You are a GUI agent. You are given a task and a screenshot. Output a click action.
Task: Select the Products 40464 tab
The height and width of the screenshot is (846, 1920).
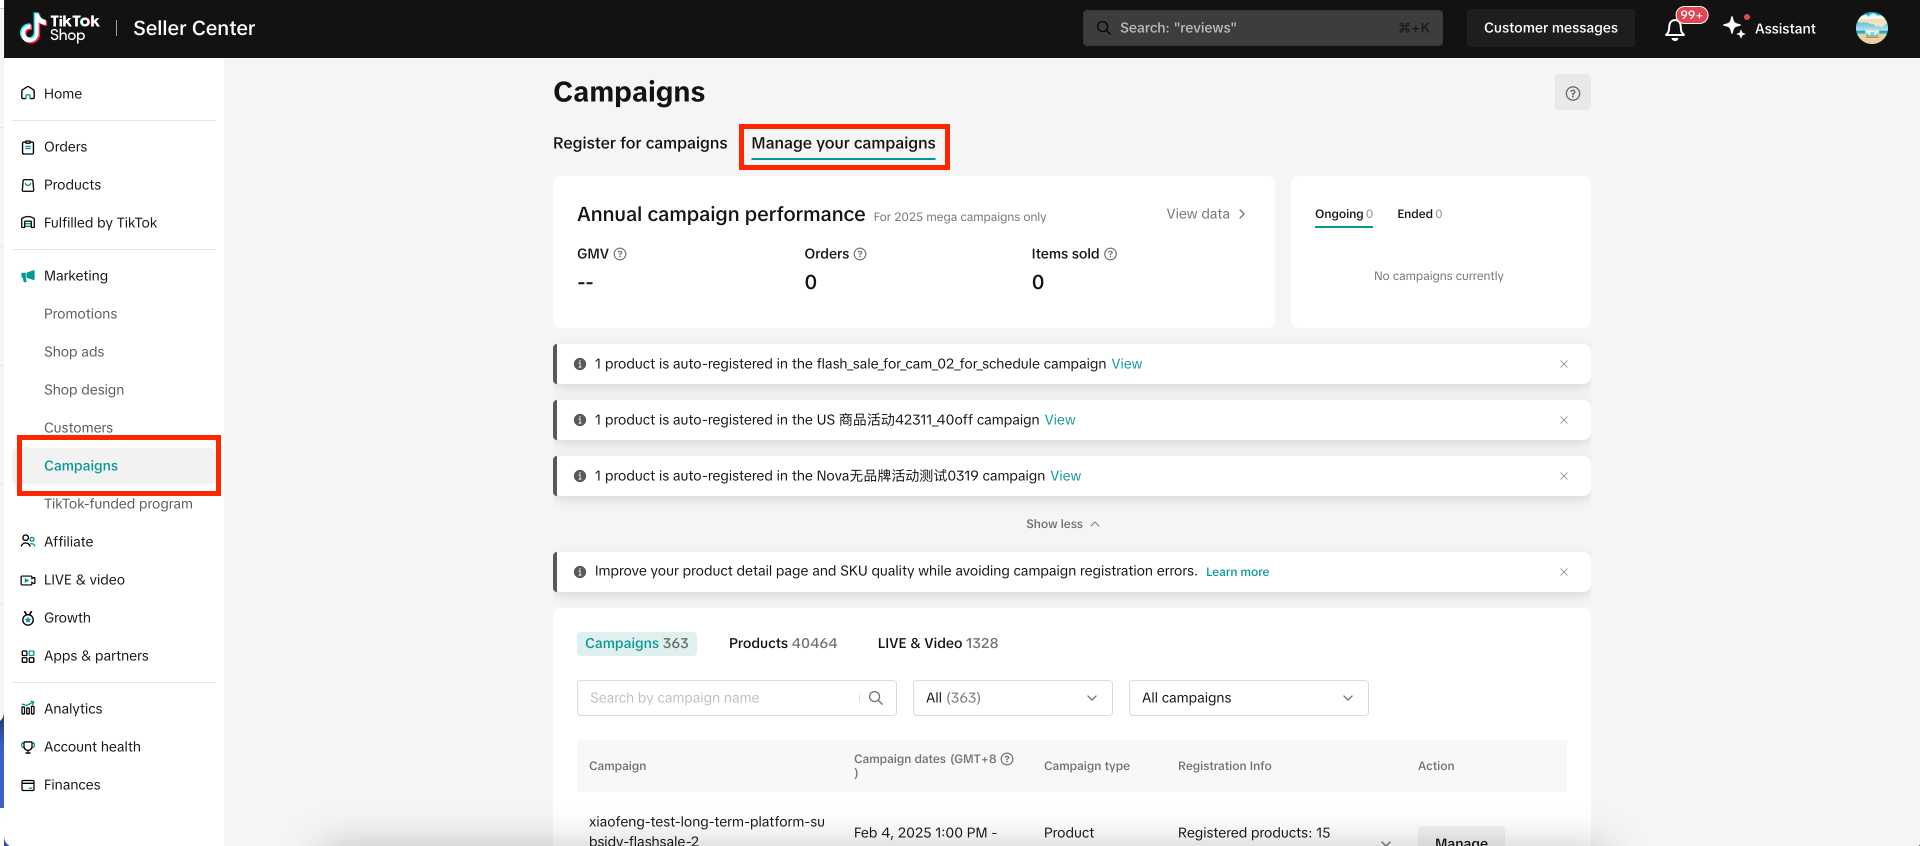pyautogui.click(x=782, y=643)
